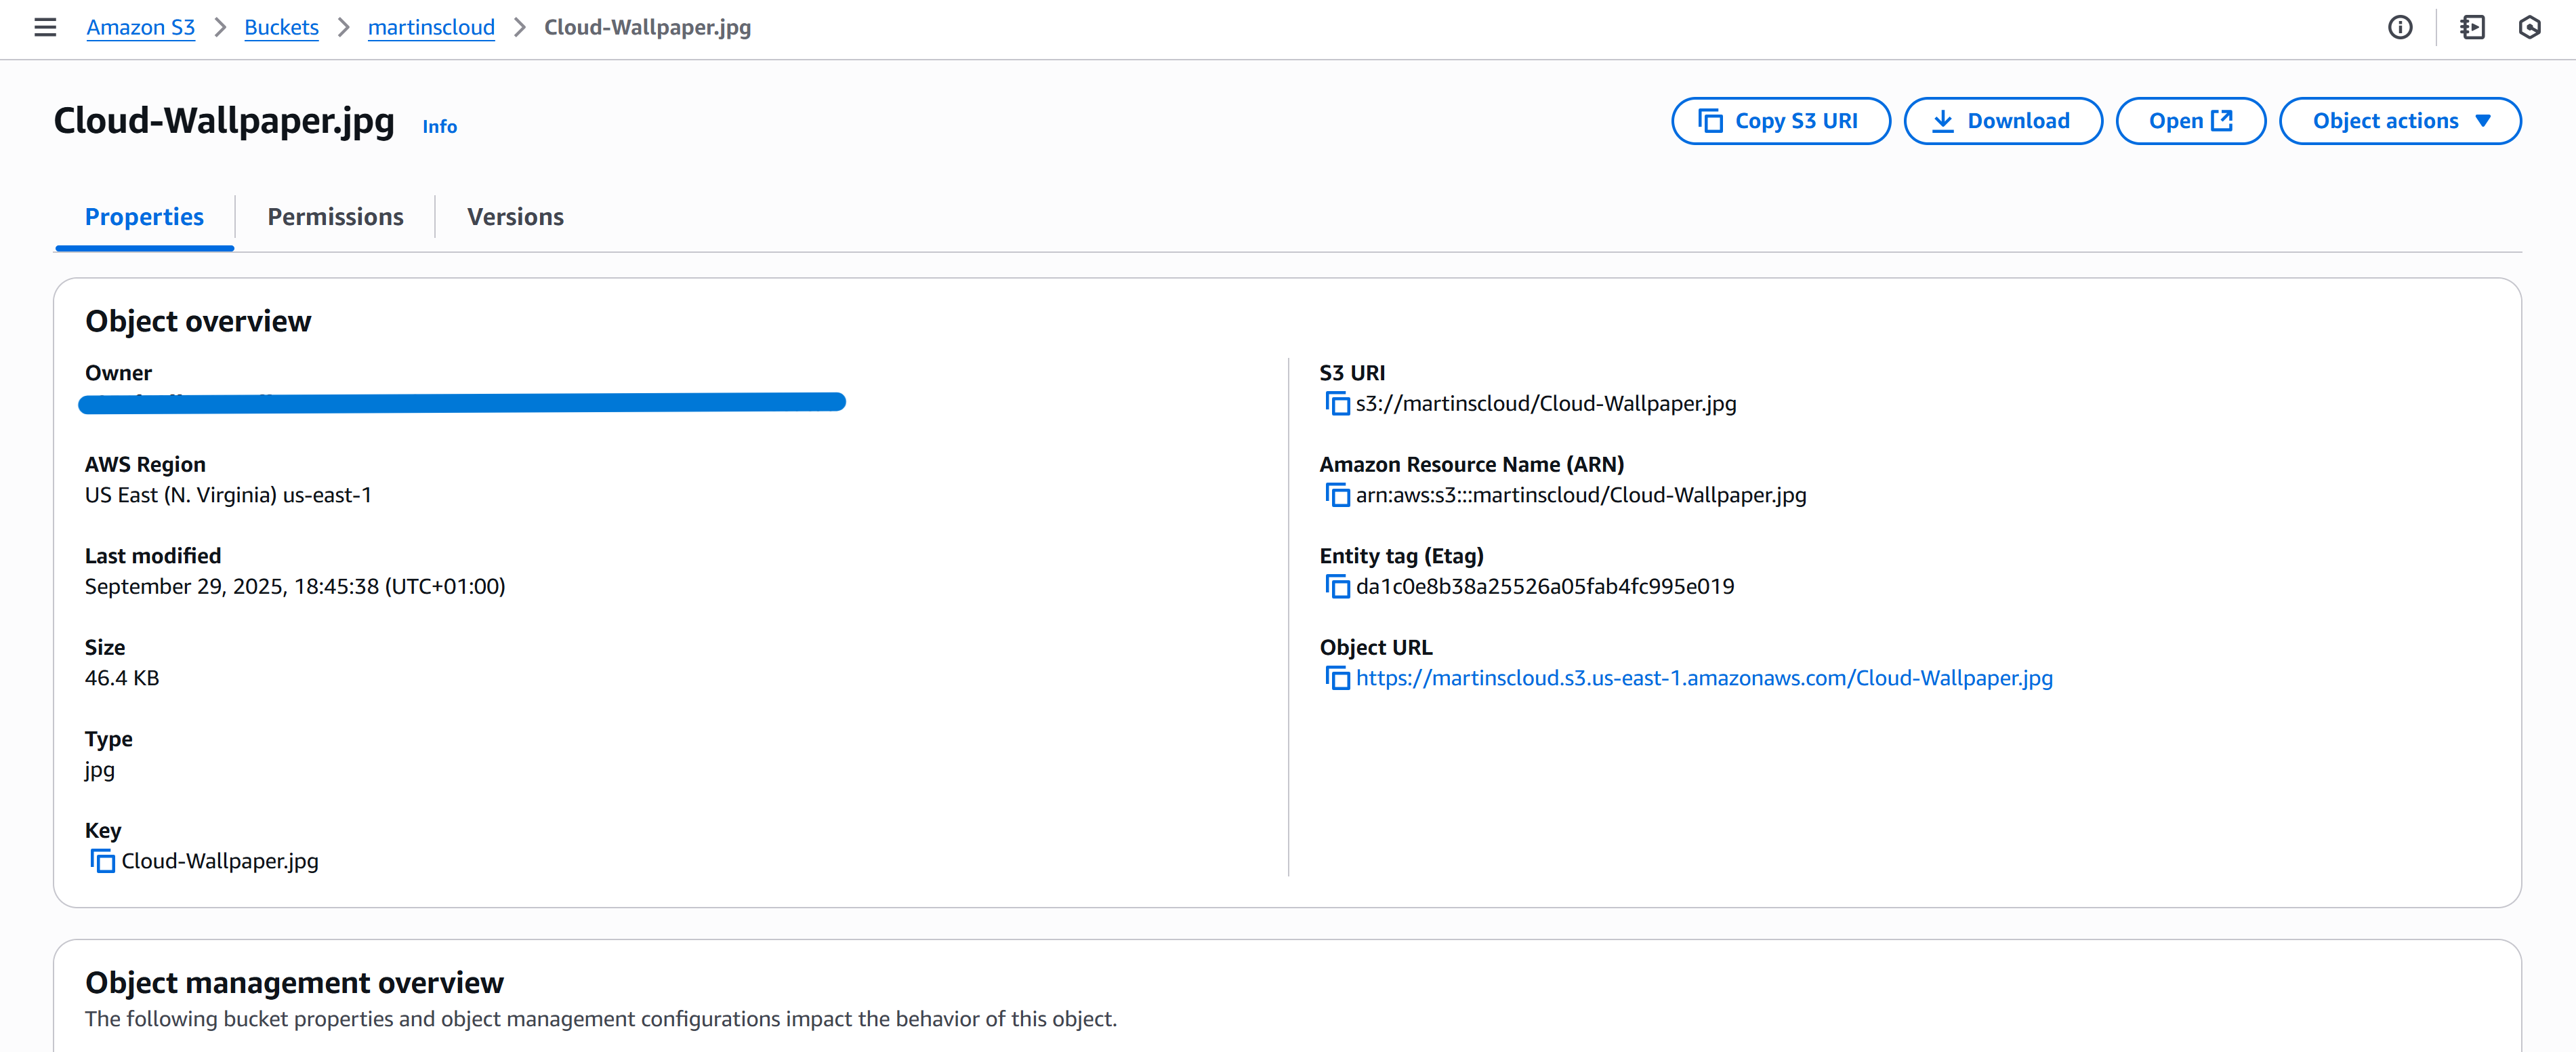Open the CloudShell panel icon
Screen dimensions: 2576x1052
point(2472,27)
